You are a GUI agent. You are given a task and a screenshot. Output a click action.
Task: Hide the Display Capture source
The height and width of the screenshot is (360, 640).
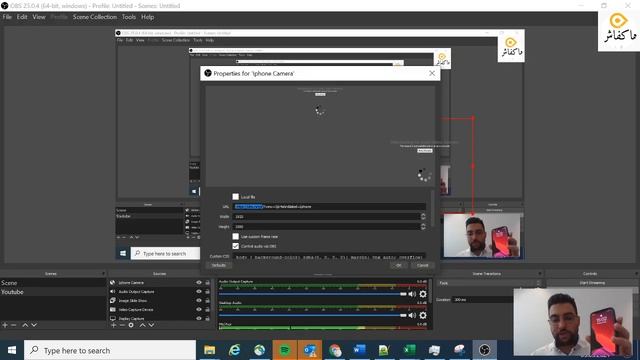(199, 318)
